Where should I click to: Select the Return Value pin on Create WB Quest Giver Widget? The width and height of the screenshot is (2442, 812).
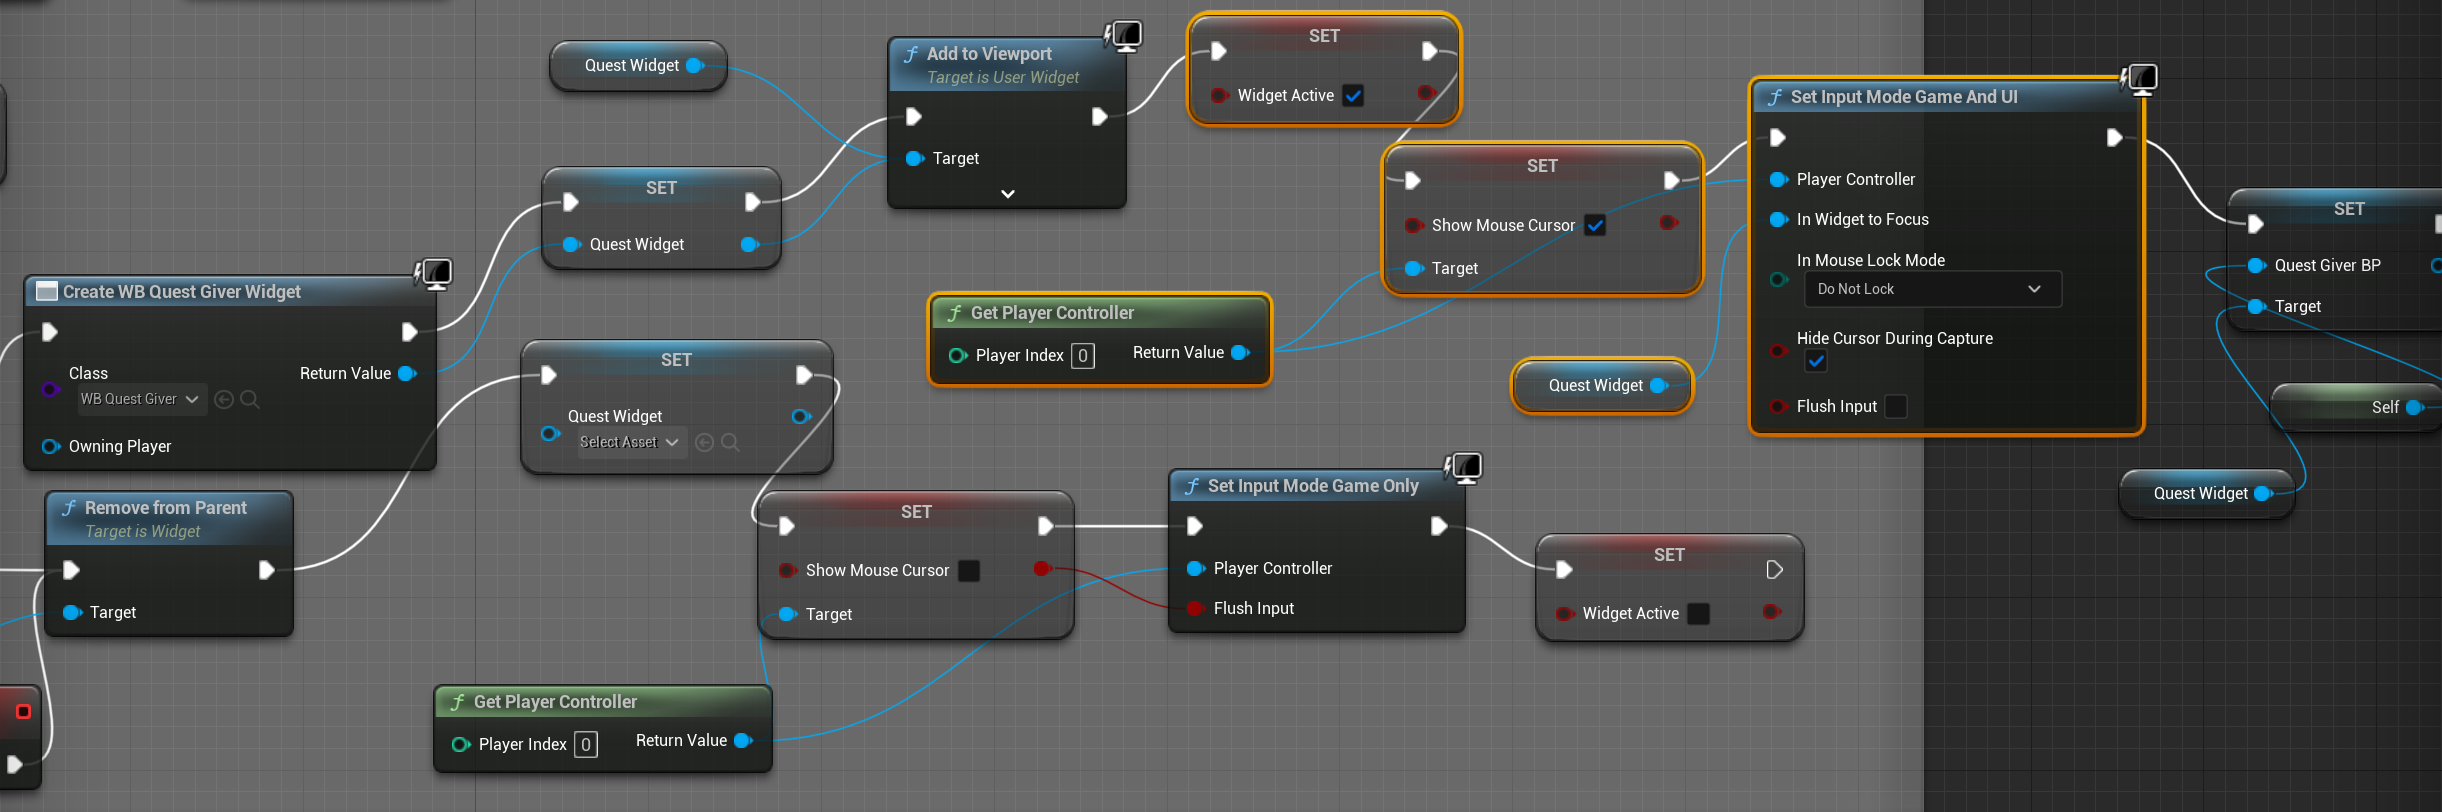pyautogui.click(x=407, y=373)
